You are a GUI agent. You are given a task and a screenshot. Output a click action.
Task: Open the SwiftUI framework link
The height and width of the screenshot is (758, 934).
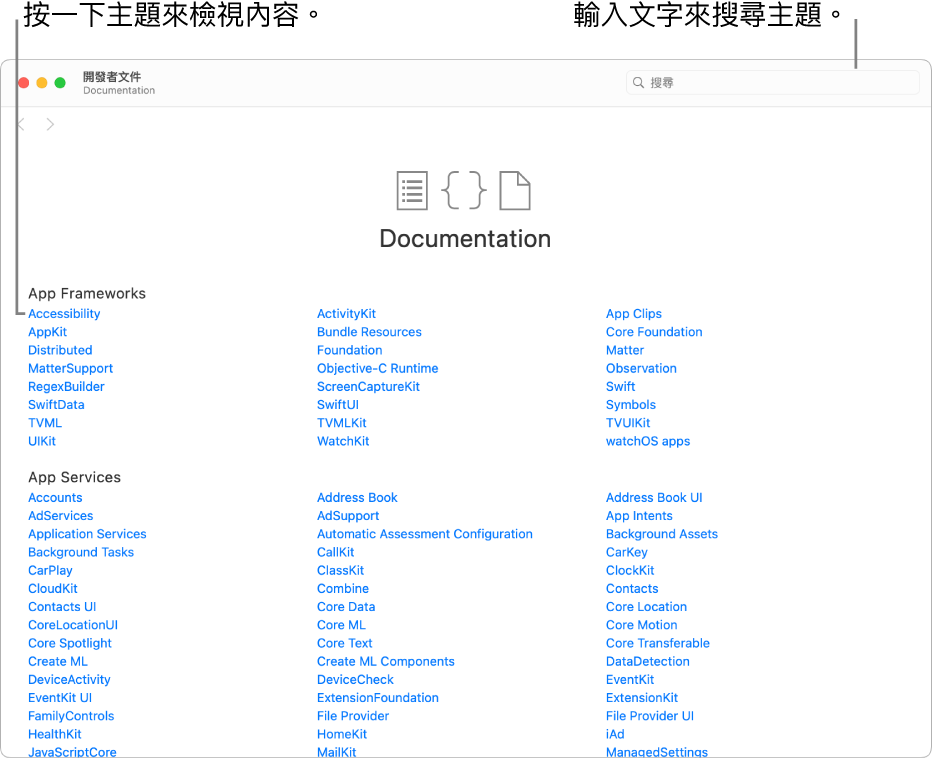[338, 405]
